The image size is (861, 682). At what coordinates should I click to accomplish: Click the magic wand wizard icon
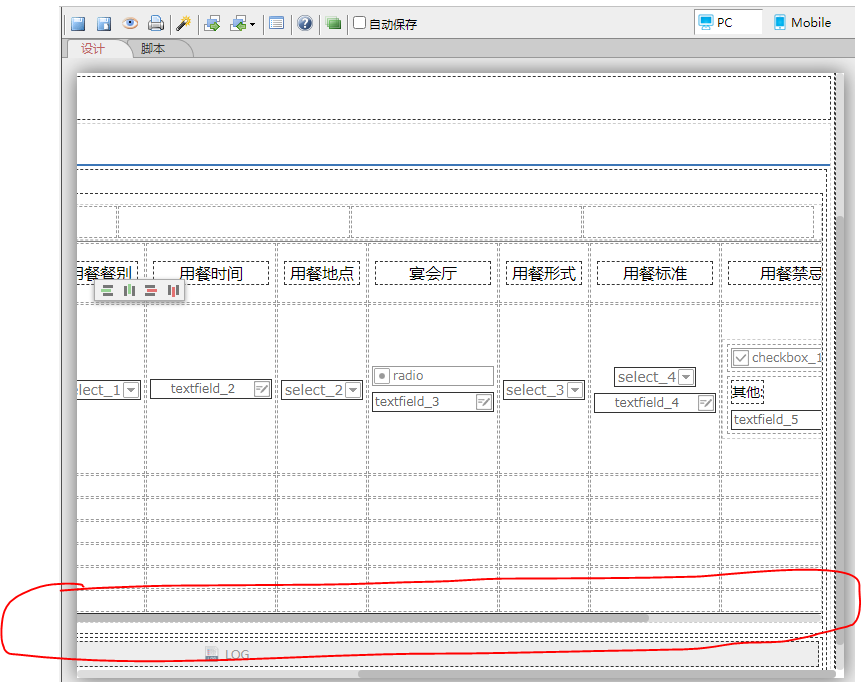coord(183,23)
